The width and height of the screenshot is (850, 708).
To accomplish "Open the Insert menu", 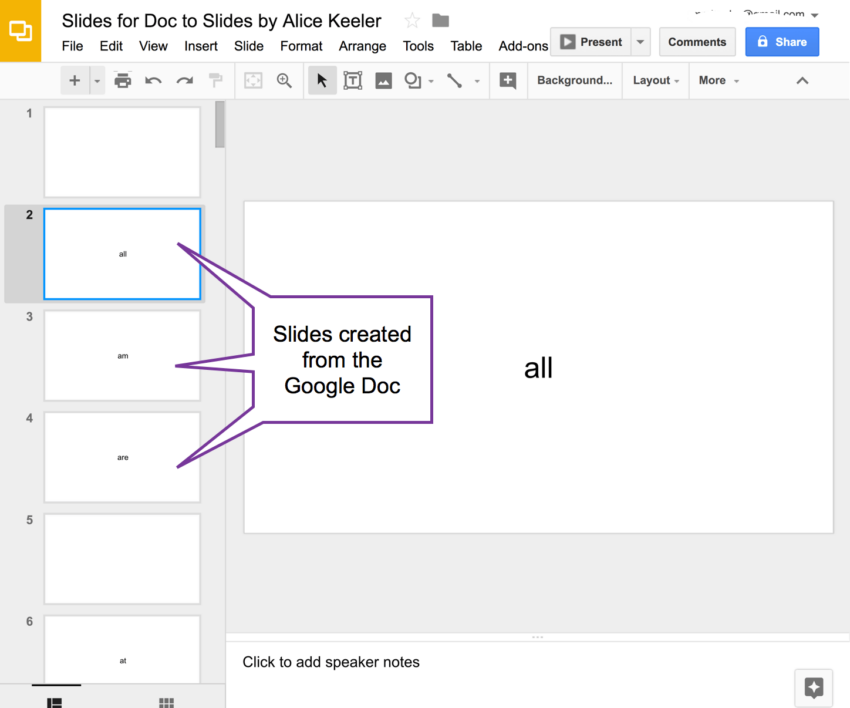I will (201, 46).
